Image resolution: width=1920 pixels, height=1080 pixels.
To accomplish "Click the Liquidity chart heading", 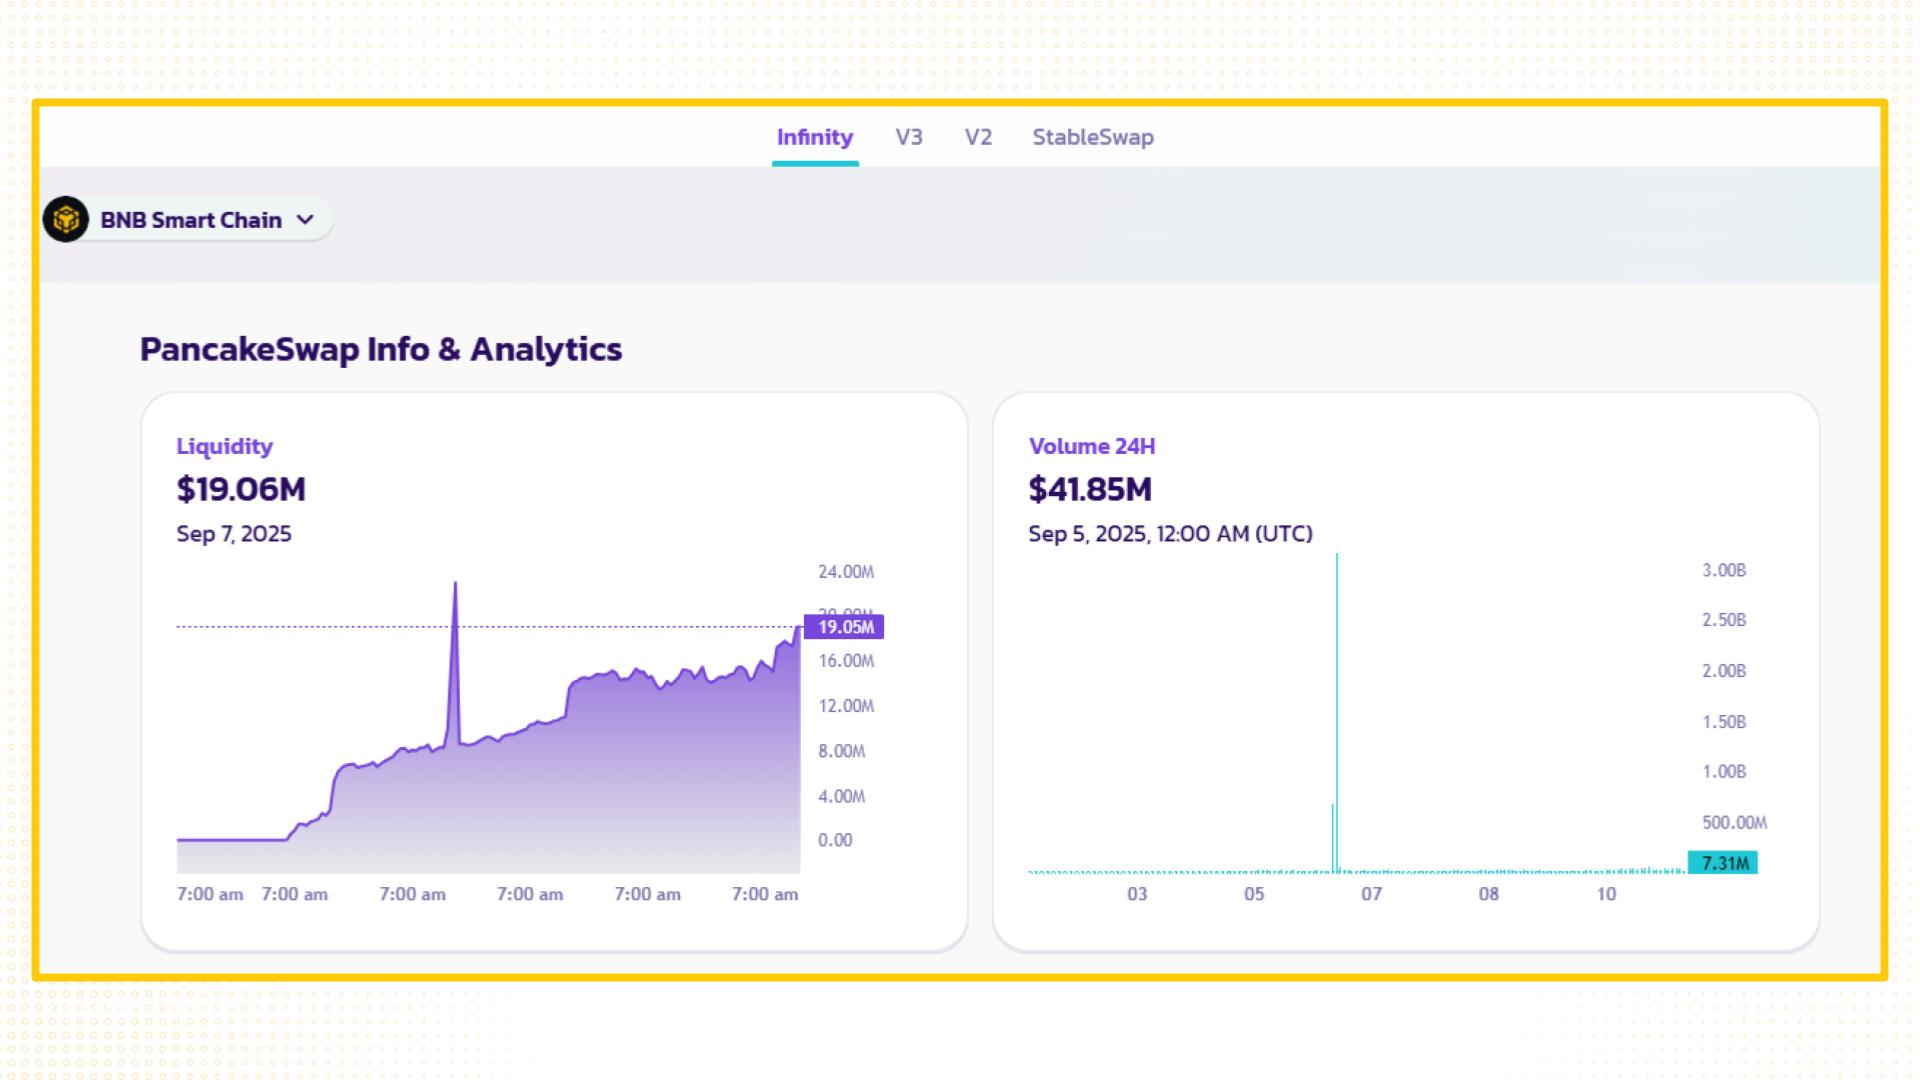I will (x=224, y=446).
